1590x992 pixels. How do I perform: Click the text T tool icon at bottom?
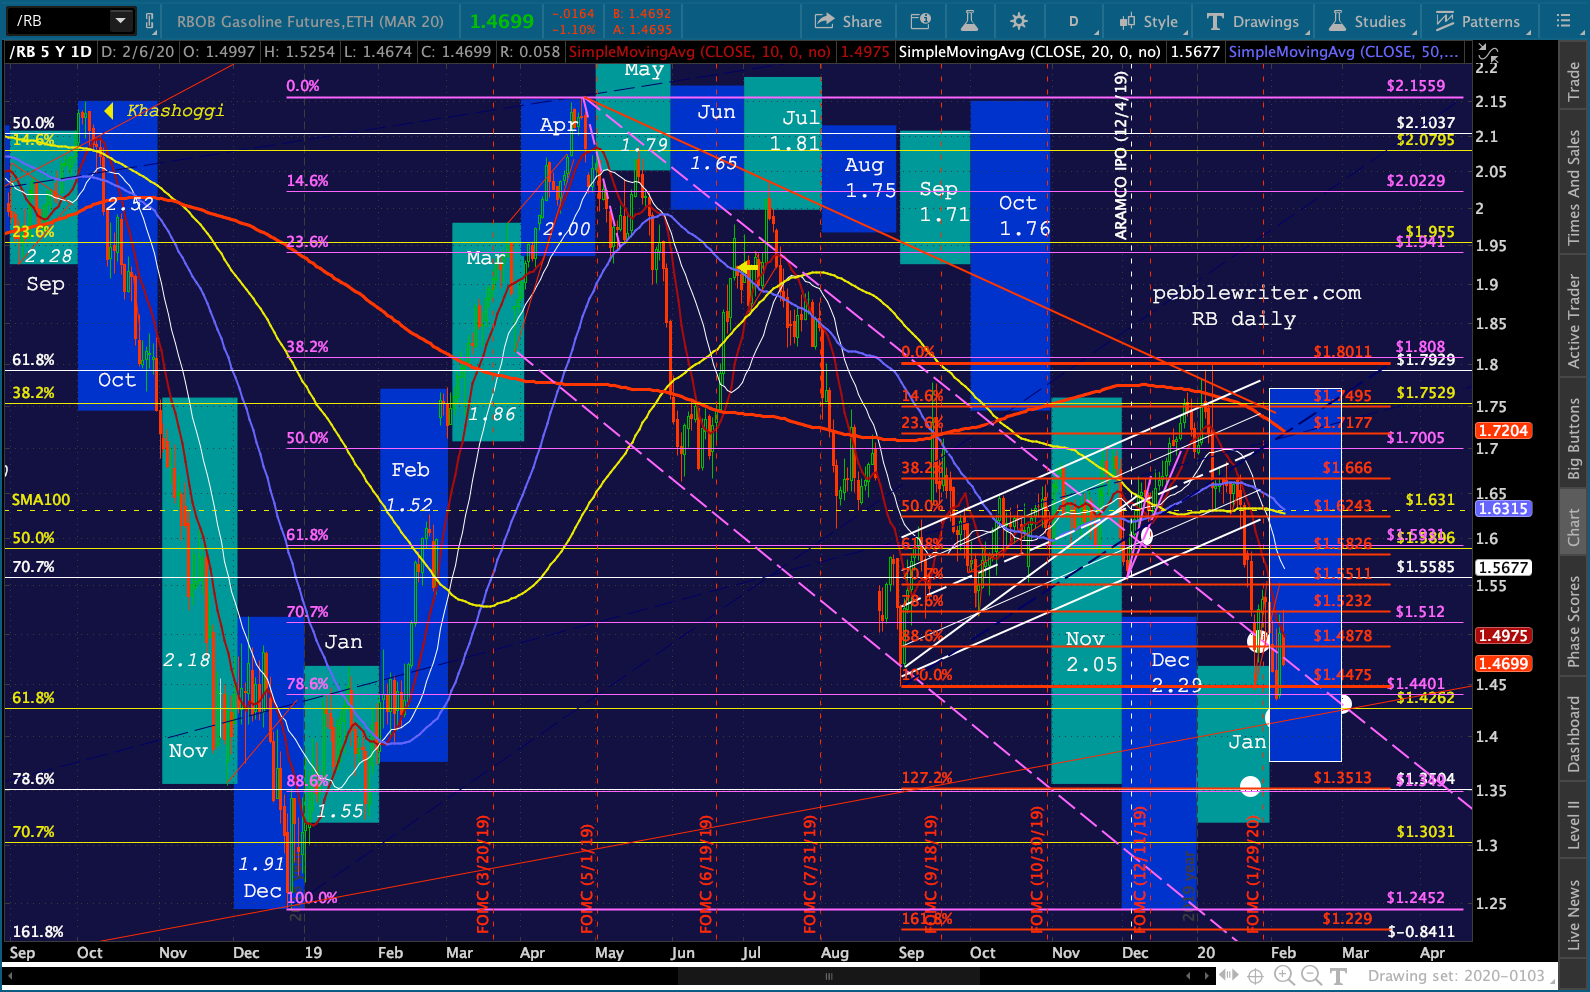click(x=1338, y=976)
